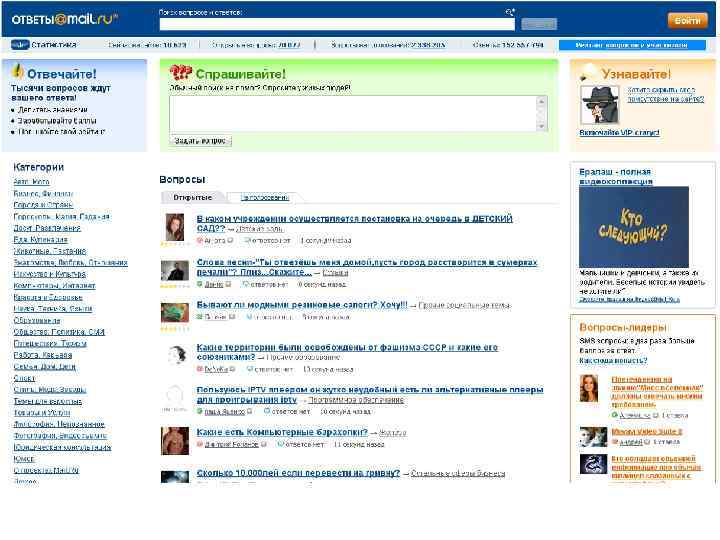720x540 pixels.
Task: Open the Компьютеры, Интернет category
Action: click(54, 285)
